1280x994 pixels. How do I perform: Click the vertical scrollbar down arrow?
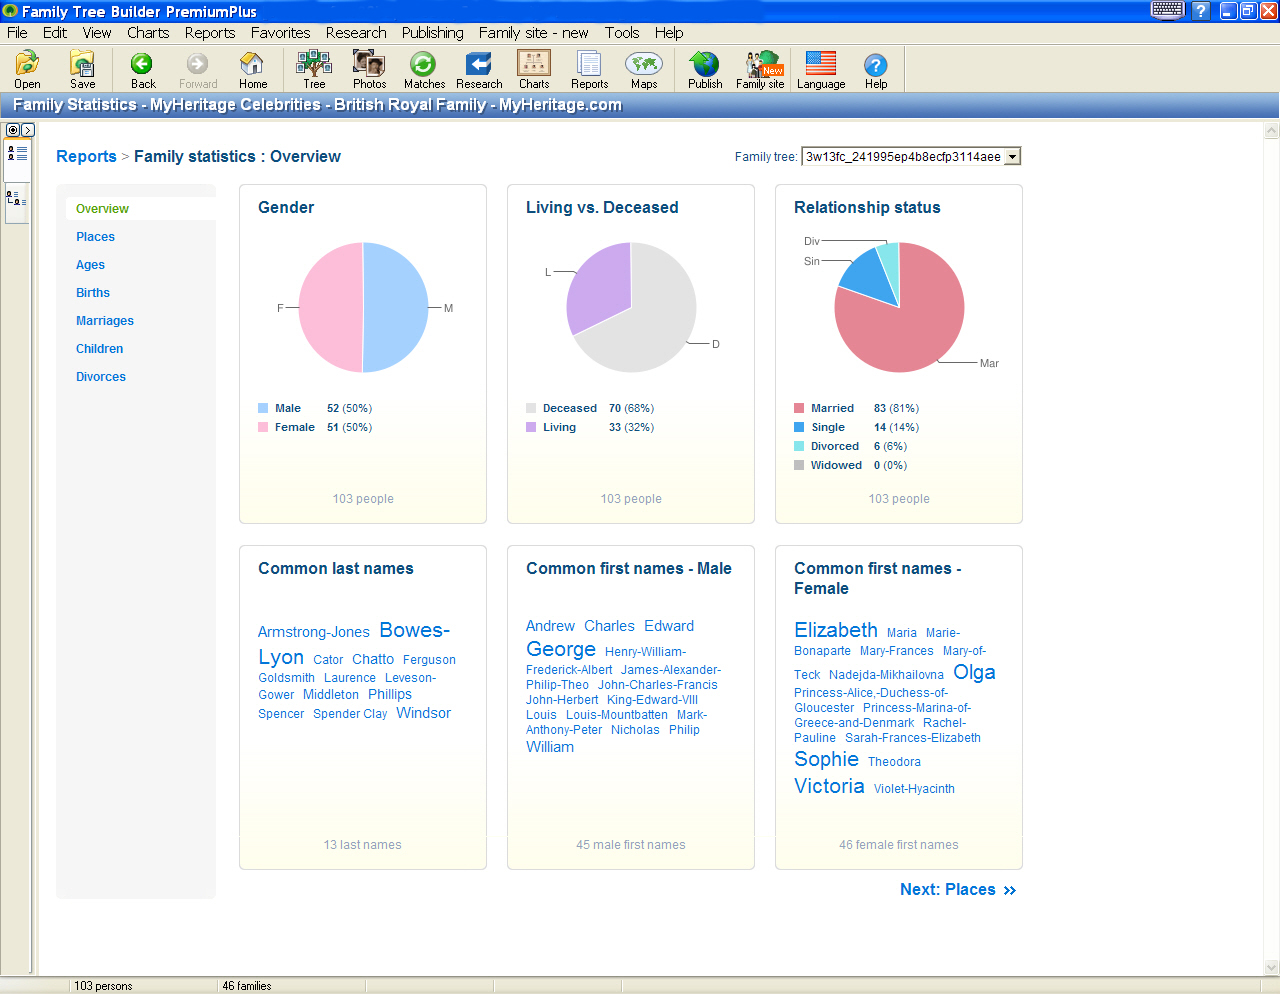click(x=1272, y=968)
